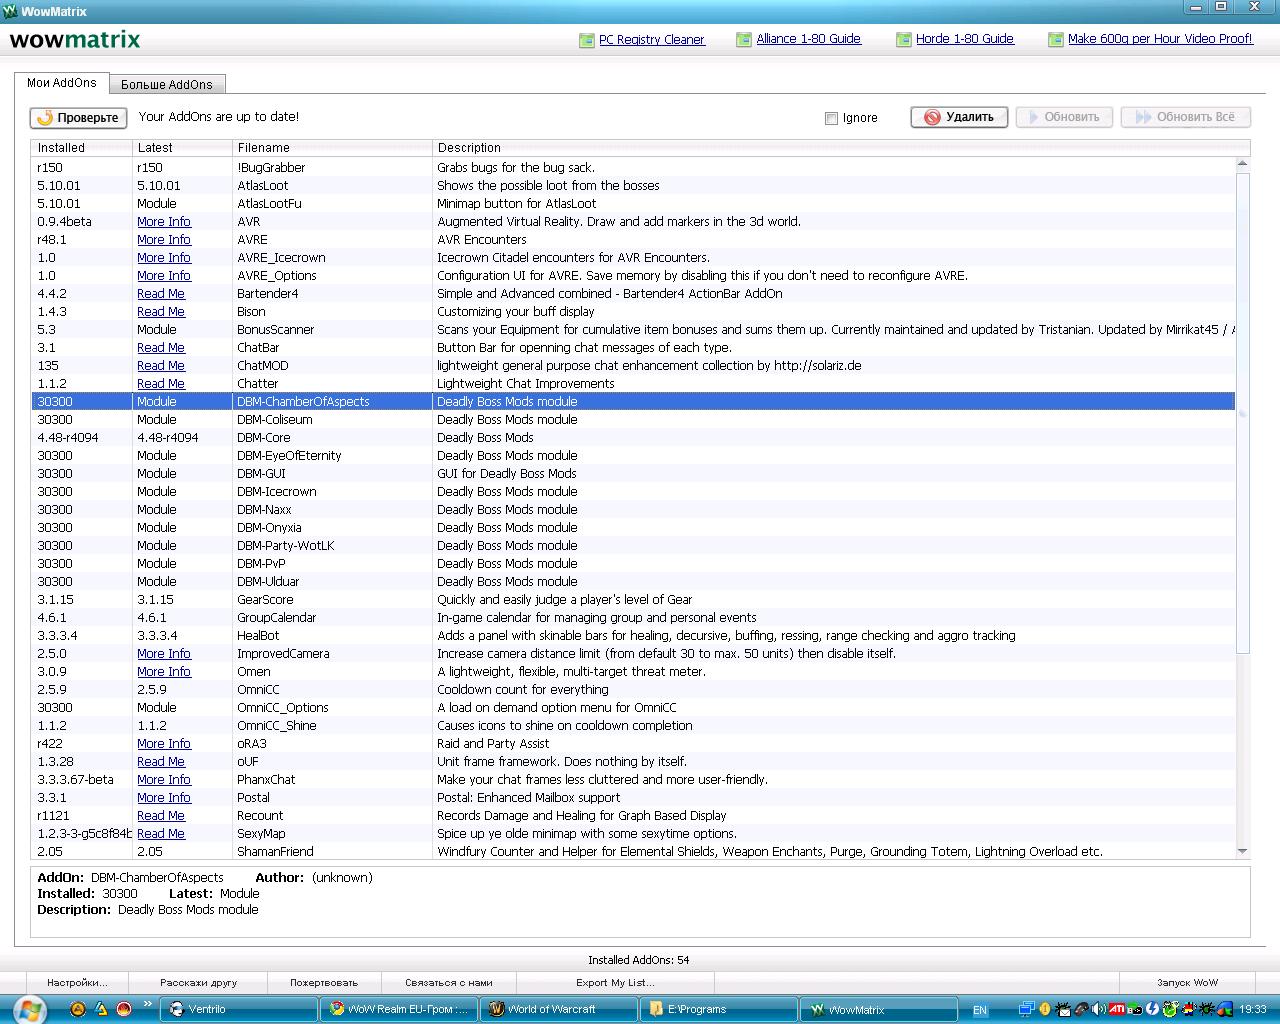Screen dimensions: 1280x1024
Task: Open Read Me link for Bartender4
Action: tap(161, 294)
